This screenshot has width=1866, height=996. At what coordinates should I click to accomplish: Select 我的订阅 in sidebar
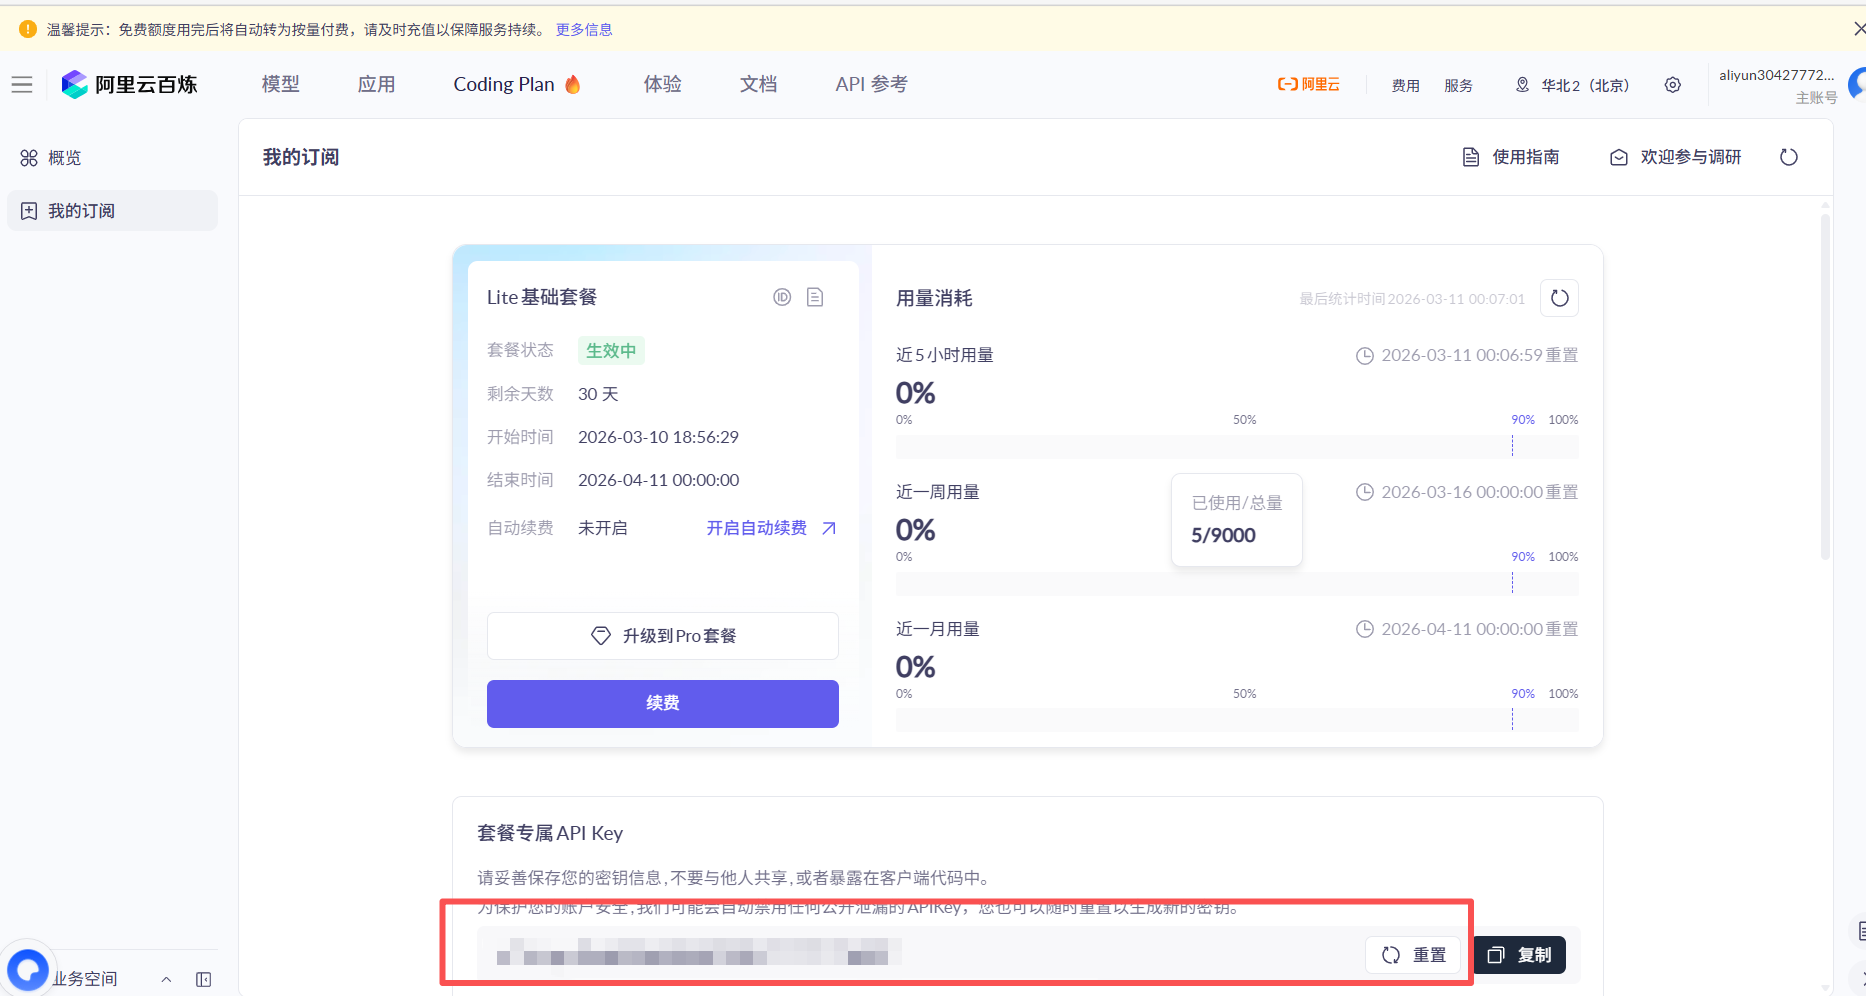pyautogui.click(x=112, y=211)
